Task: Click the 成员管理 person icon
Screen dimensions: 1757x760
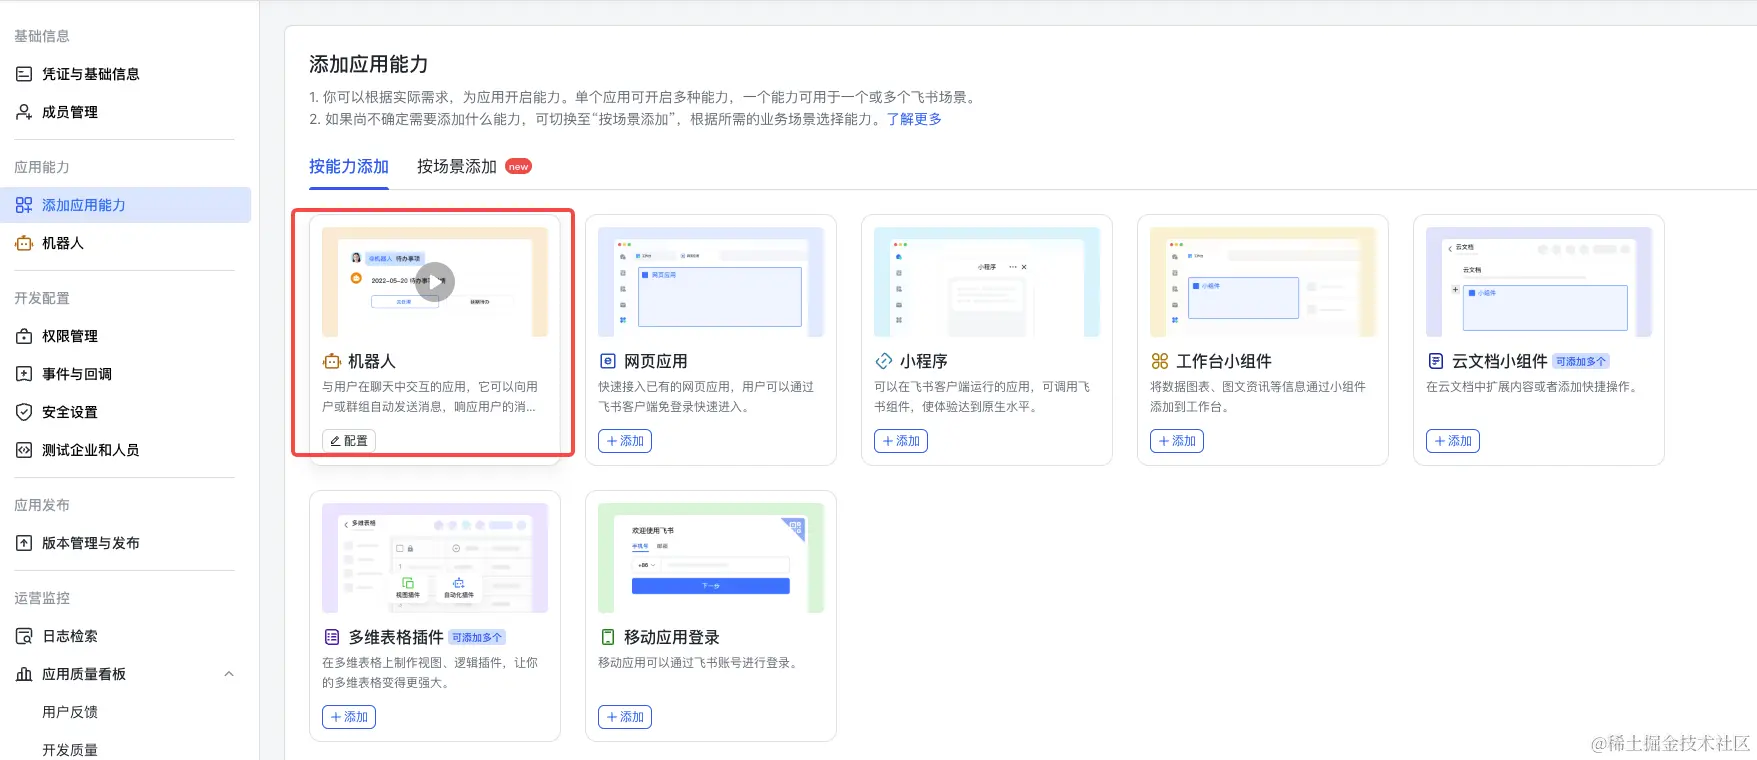Action: (x=24, y=112)
